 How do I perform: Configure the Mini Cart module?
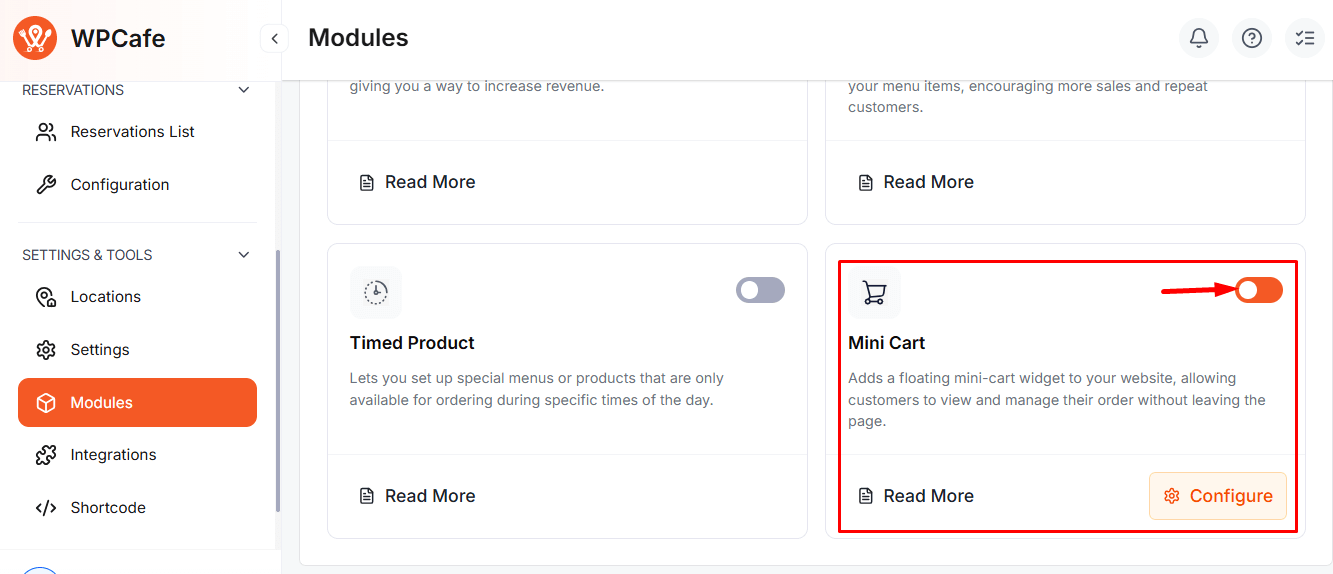tap(1217, 496)
